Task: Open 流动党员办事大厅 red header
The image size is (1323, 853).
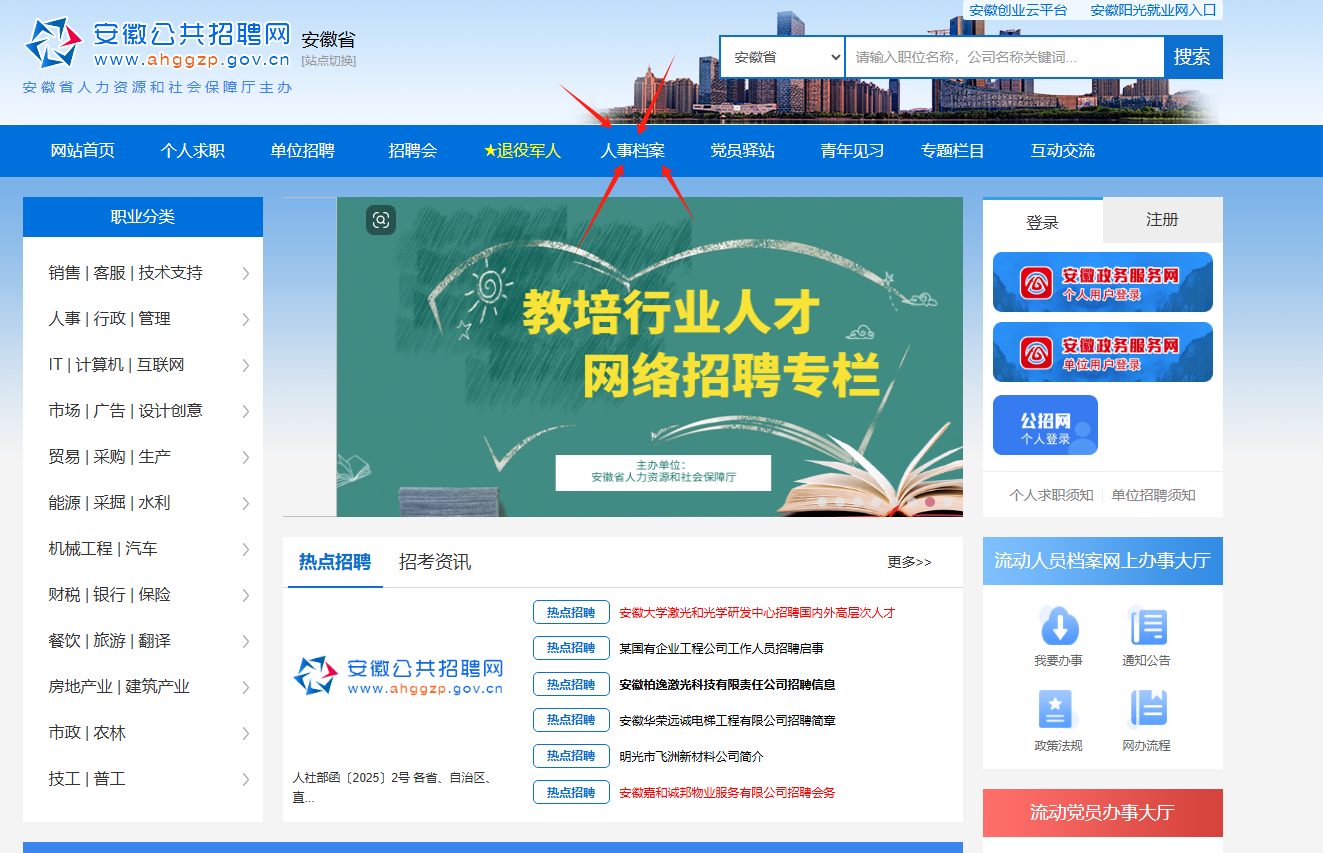Action: (1103, 813)
